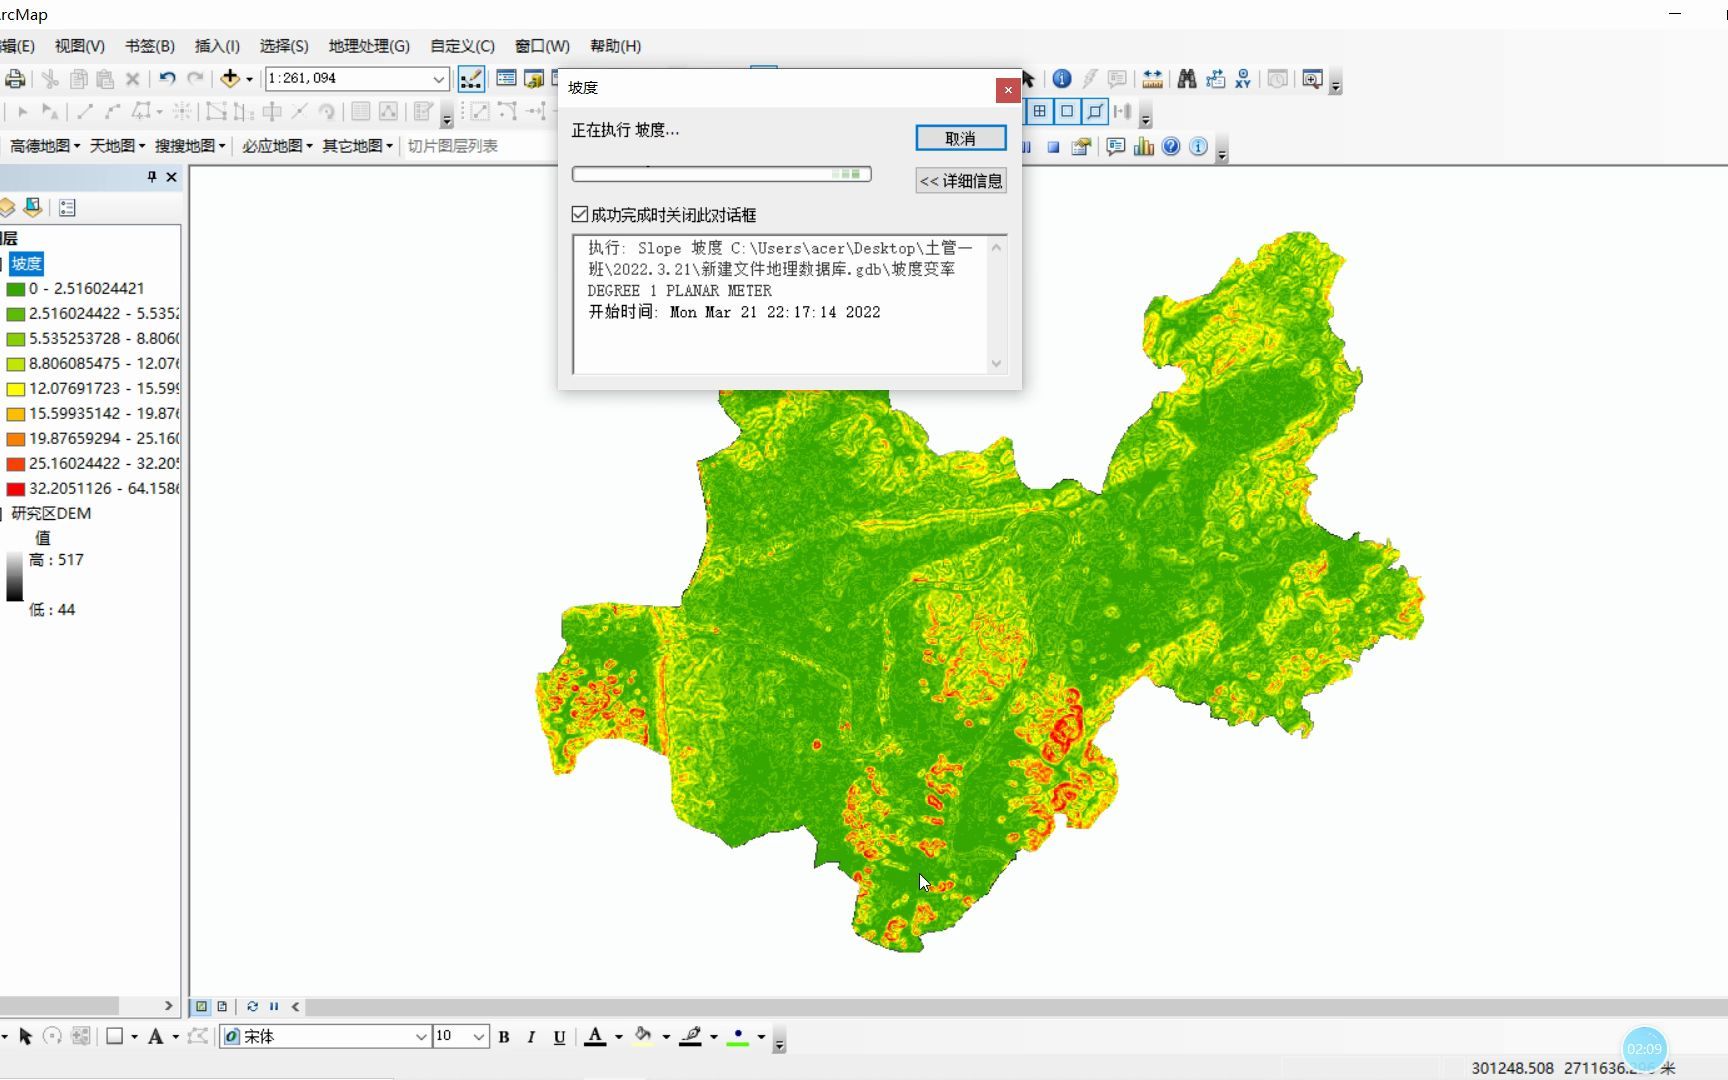Click 取消 to cancel the Slope process

click(959, 138)
